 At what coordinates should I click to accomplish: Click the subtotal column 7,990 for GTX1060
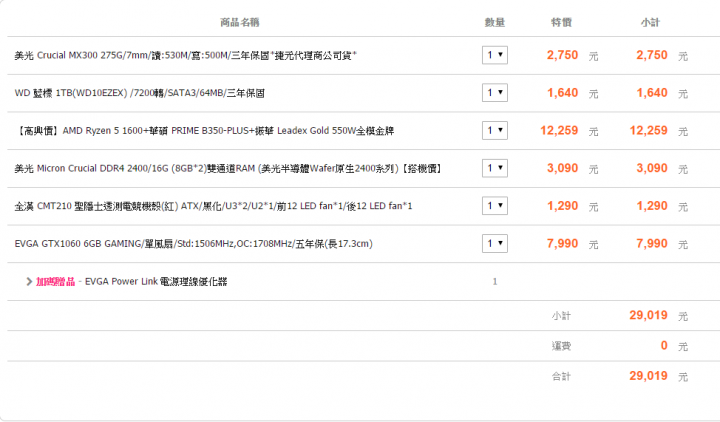point(652,243)
